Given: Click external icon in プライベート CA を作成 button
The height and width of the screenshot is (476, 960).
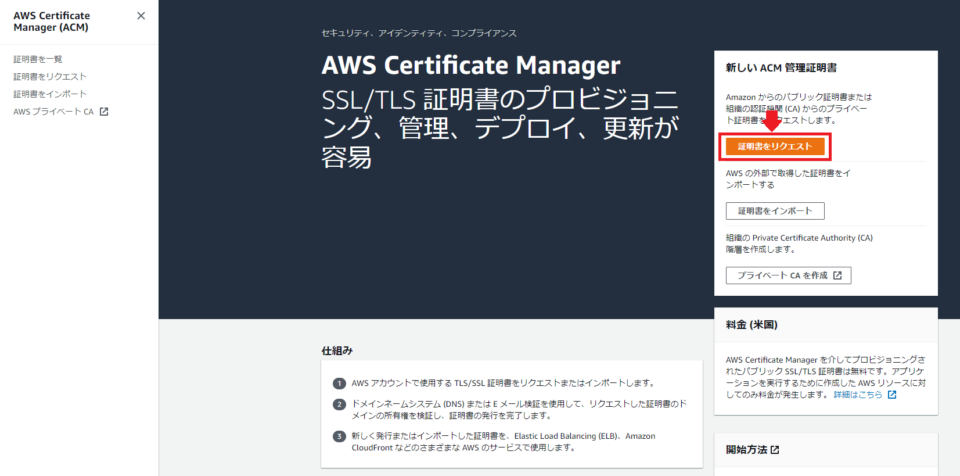Looking at the screenshot, I should tap(838, 276).
